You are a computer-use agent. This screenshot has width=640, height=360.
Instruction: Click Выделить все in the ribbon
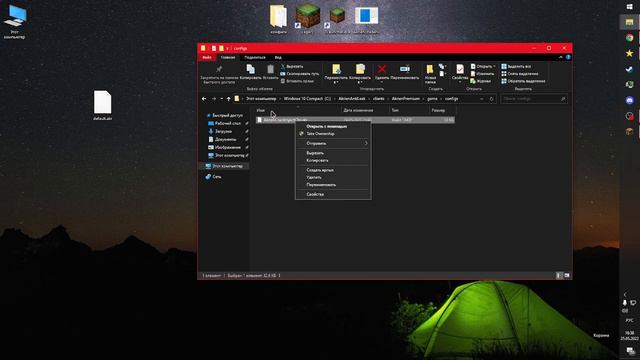click(x=516, y=67)
